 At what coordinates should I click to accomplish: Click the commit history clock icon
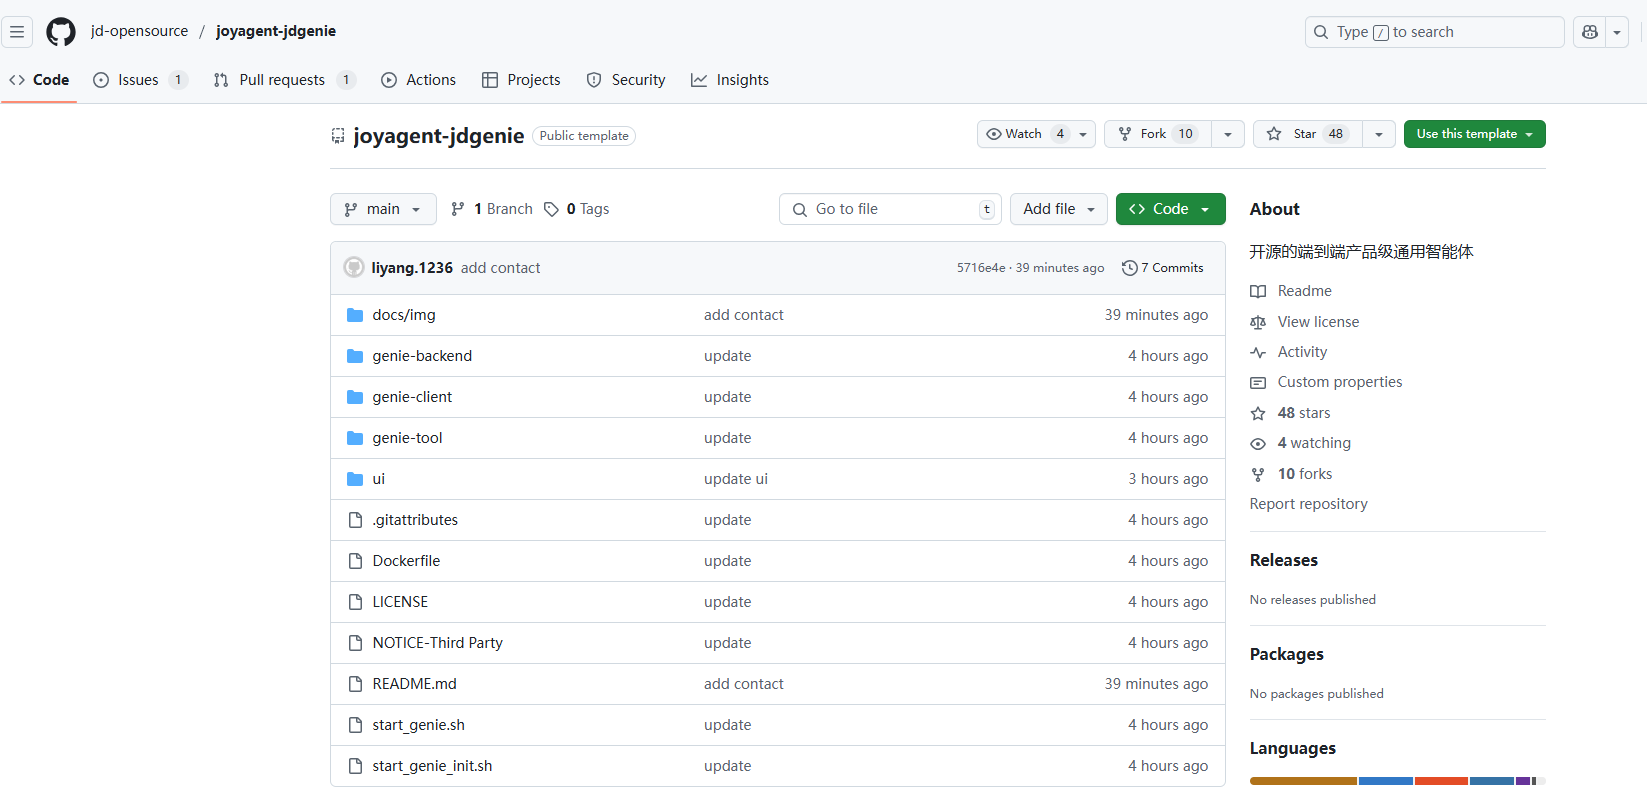coord(1130,268)
